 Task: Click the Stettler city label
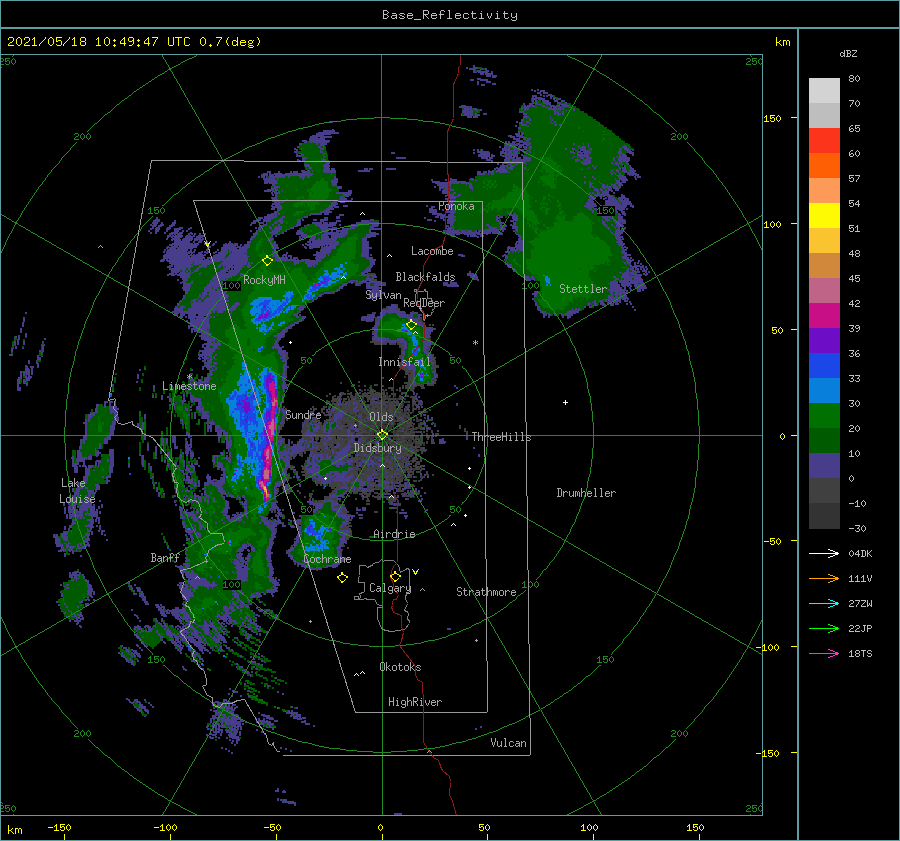(583, 289)
